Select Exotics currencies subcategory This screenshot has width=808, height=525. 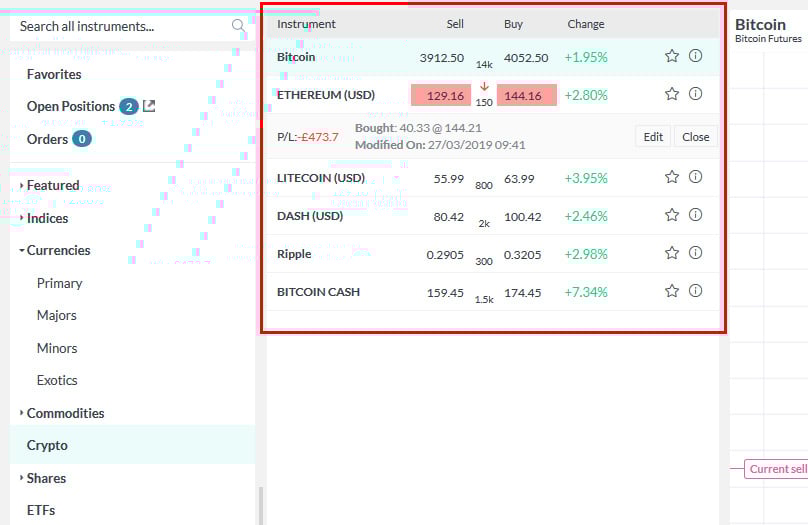(x=57, y=380)
